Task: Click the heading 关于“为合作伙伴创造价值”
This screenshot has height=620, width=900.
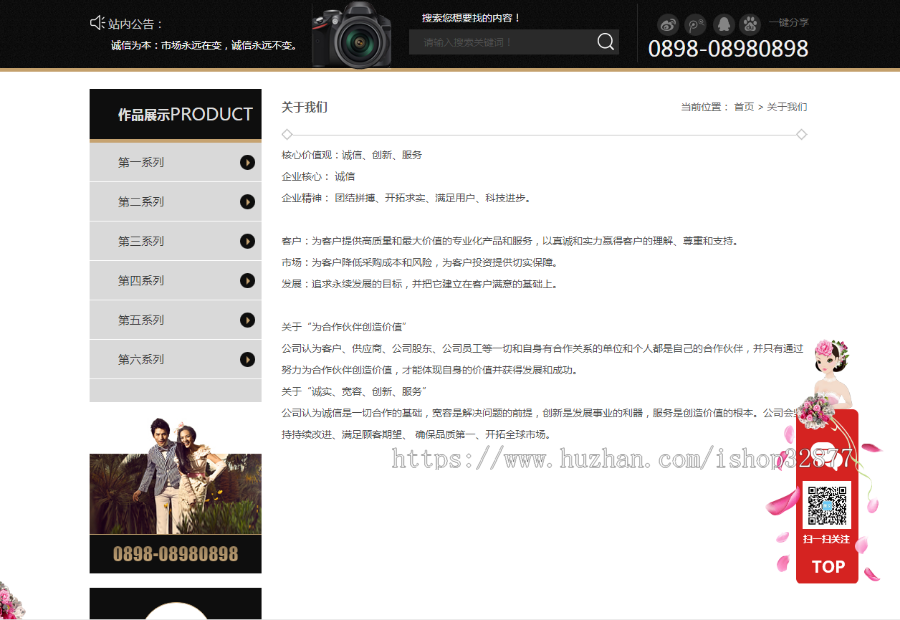Action: pos(344,327)
